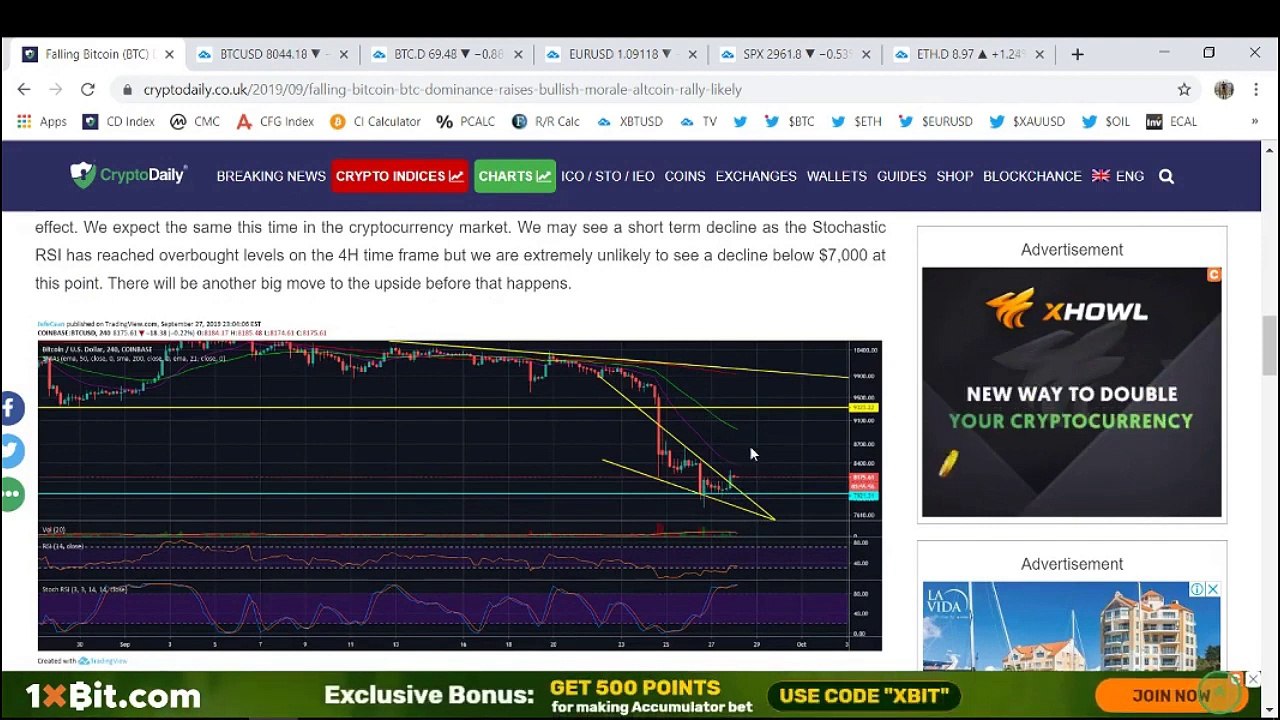Share the article on Twitter
Viewport: 1280px width, 720px height.
[x=11, y=451]
